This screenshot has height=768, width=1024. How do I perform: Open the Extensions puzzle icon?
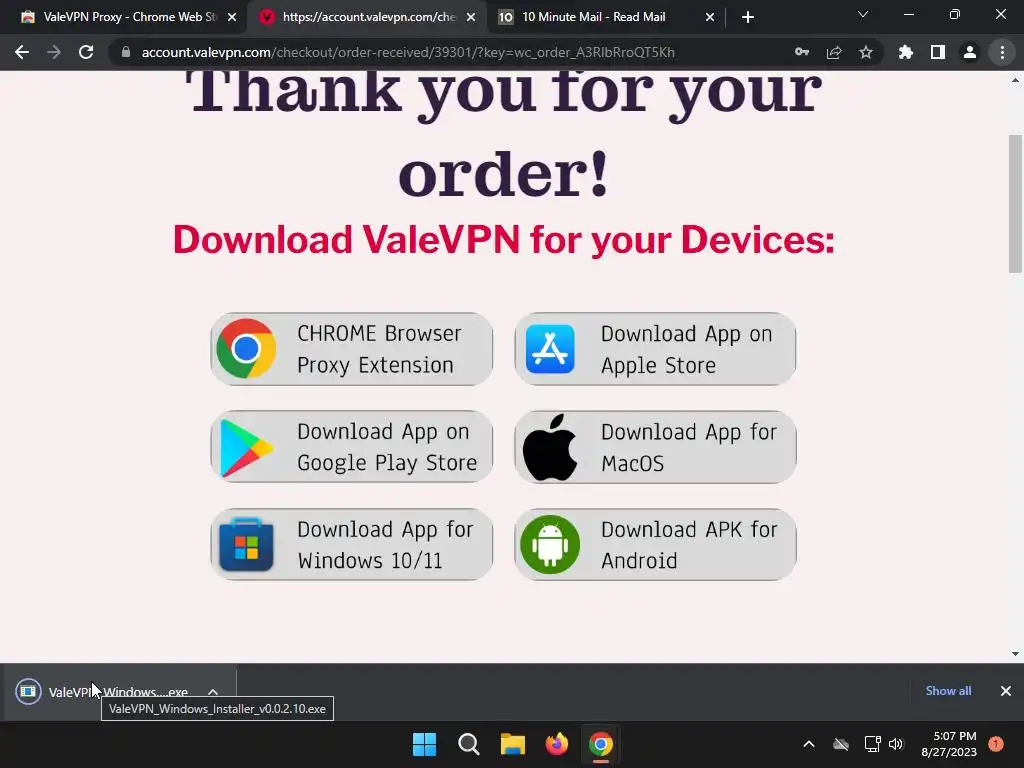tap(906, 52)
